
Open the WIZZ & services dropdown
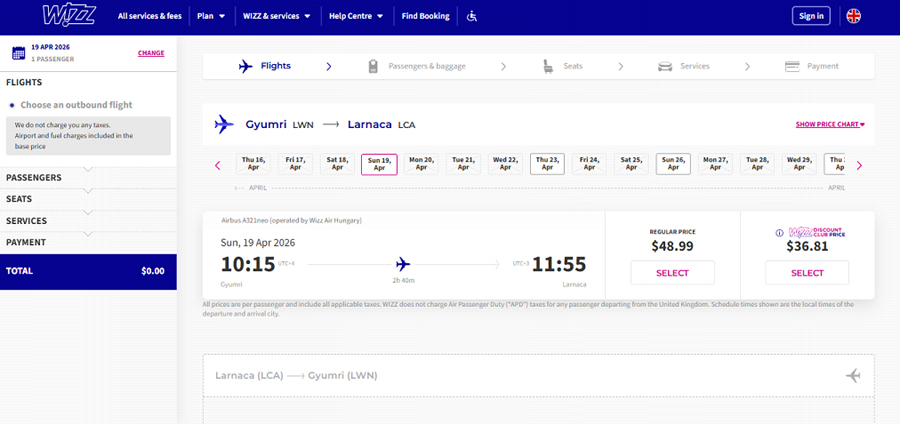(x=276, y=16)
